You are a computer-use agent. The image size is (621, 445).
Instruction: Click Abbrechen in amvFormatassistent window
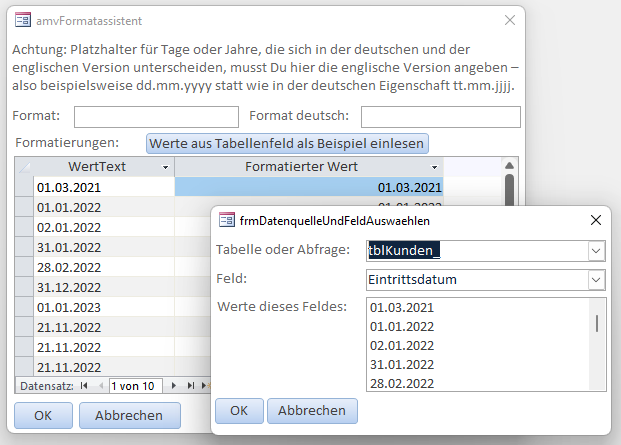[130, 416]
